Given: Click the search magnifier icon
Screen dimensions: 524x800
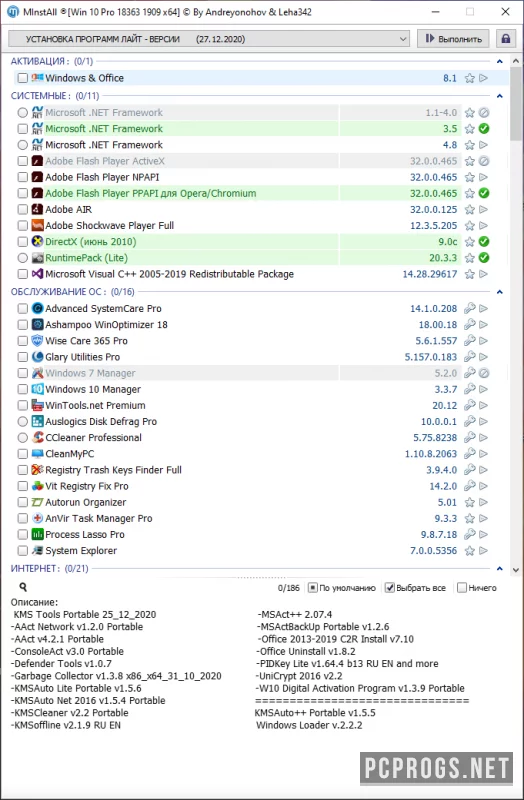Looking at the screenshot, I should pos(23,587).
